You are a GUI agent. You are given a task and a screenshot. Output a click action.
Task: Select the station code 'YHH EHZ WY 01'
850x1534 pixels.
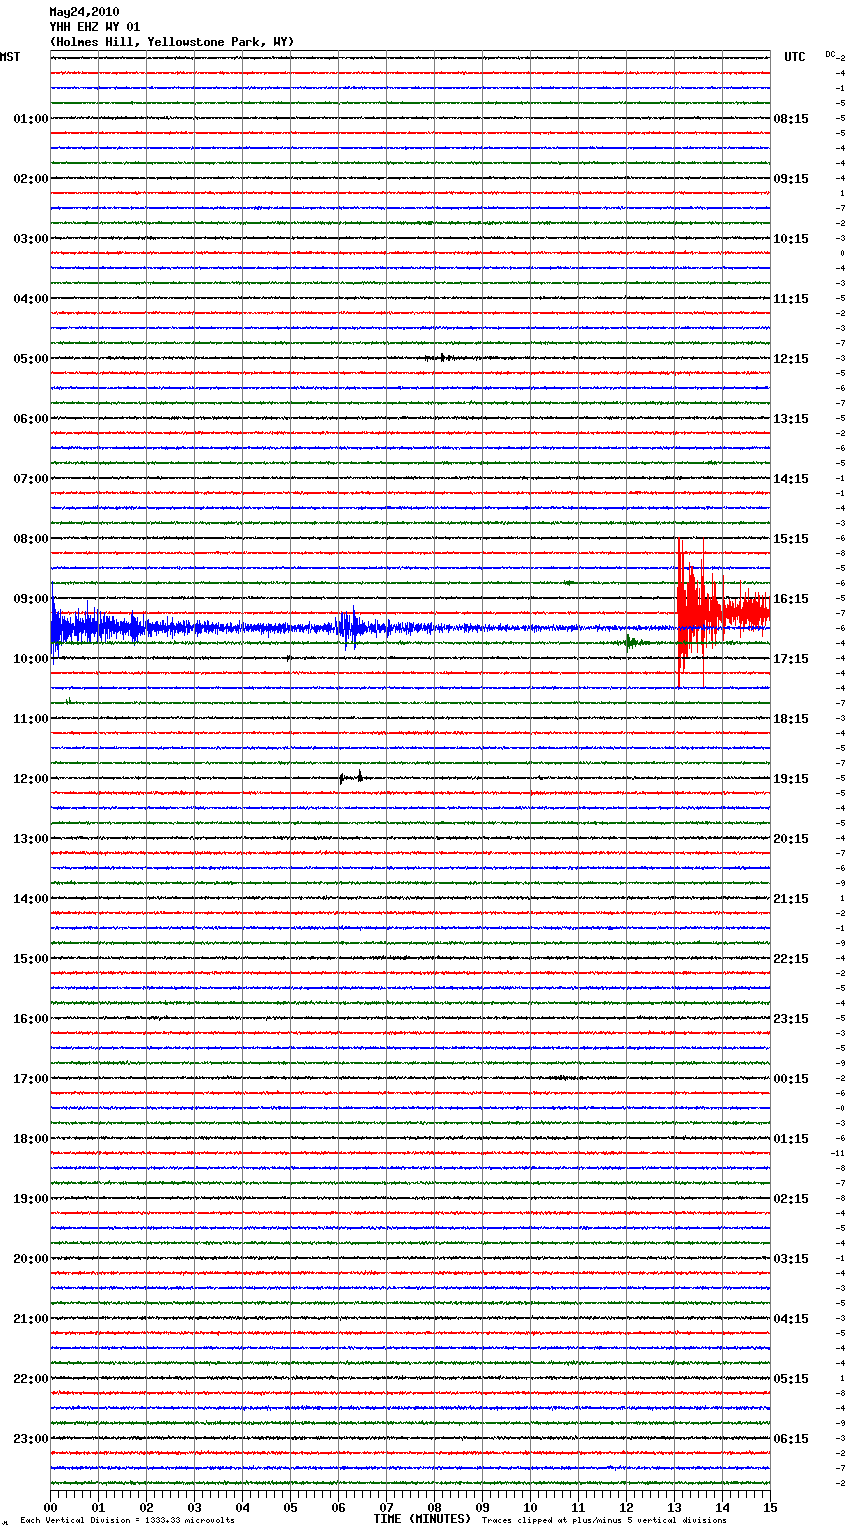(x=95, y=27)
